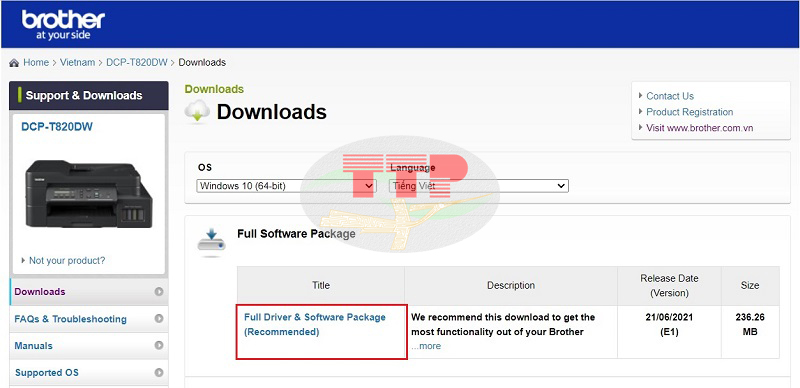Visit www.brother.com.vn link
This screenshot has height=388, width=800.
click(x=699, y=128)
